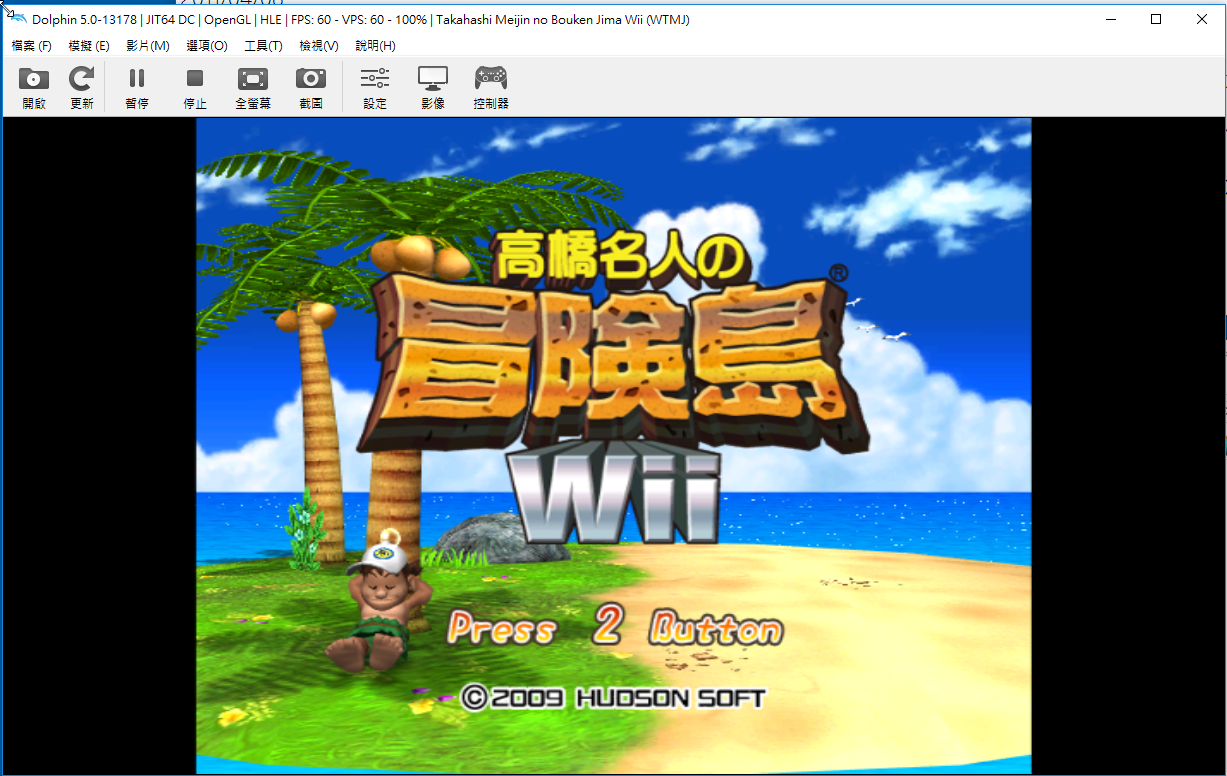The height and width of the screenshot is (776, 1227).
Task: Open the 說明(H) Help menu
Action: coord(376,46)
